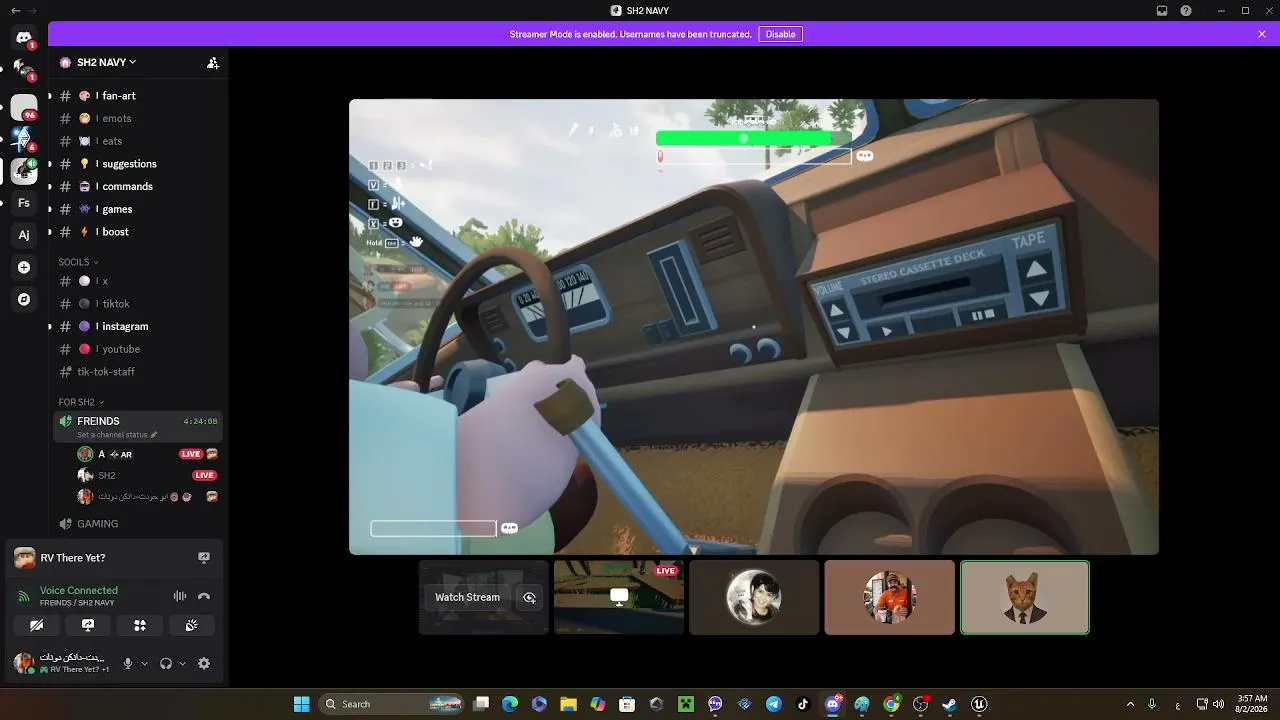This screenshot has height=720, width=1280.
Task: Open the Discord inbox icon in title bar
Action: 1162,11
